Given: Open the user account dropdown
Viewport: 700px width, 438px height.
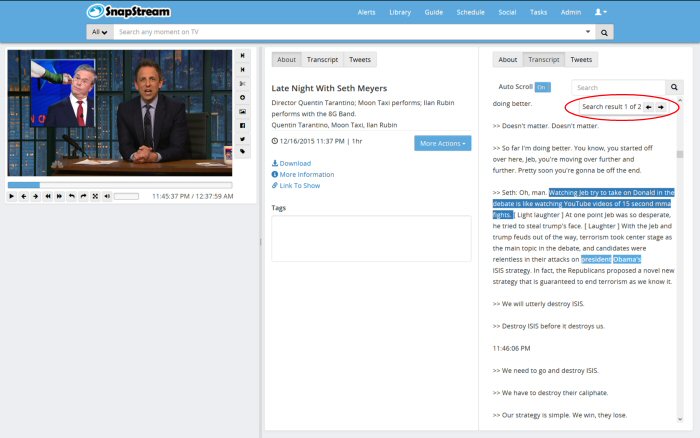Looking at the screenshot, I should click(601, 12).
